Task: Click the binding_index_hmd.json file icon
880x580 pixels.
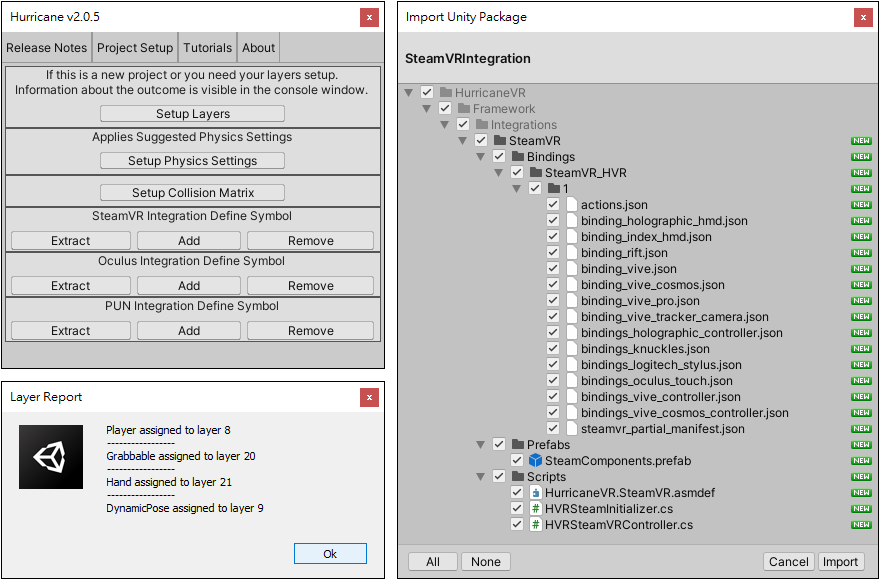Action: pyautogui.click(x=572, y=236)
